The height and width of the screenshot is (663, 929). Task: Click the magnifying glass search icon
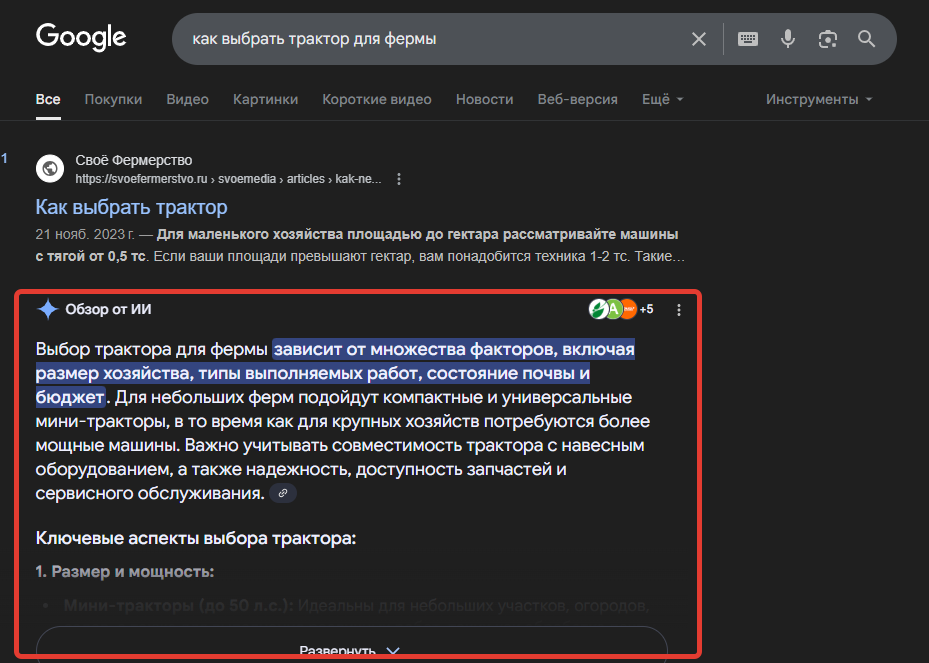click(866, 38)
